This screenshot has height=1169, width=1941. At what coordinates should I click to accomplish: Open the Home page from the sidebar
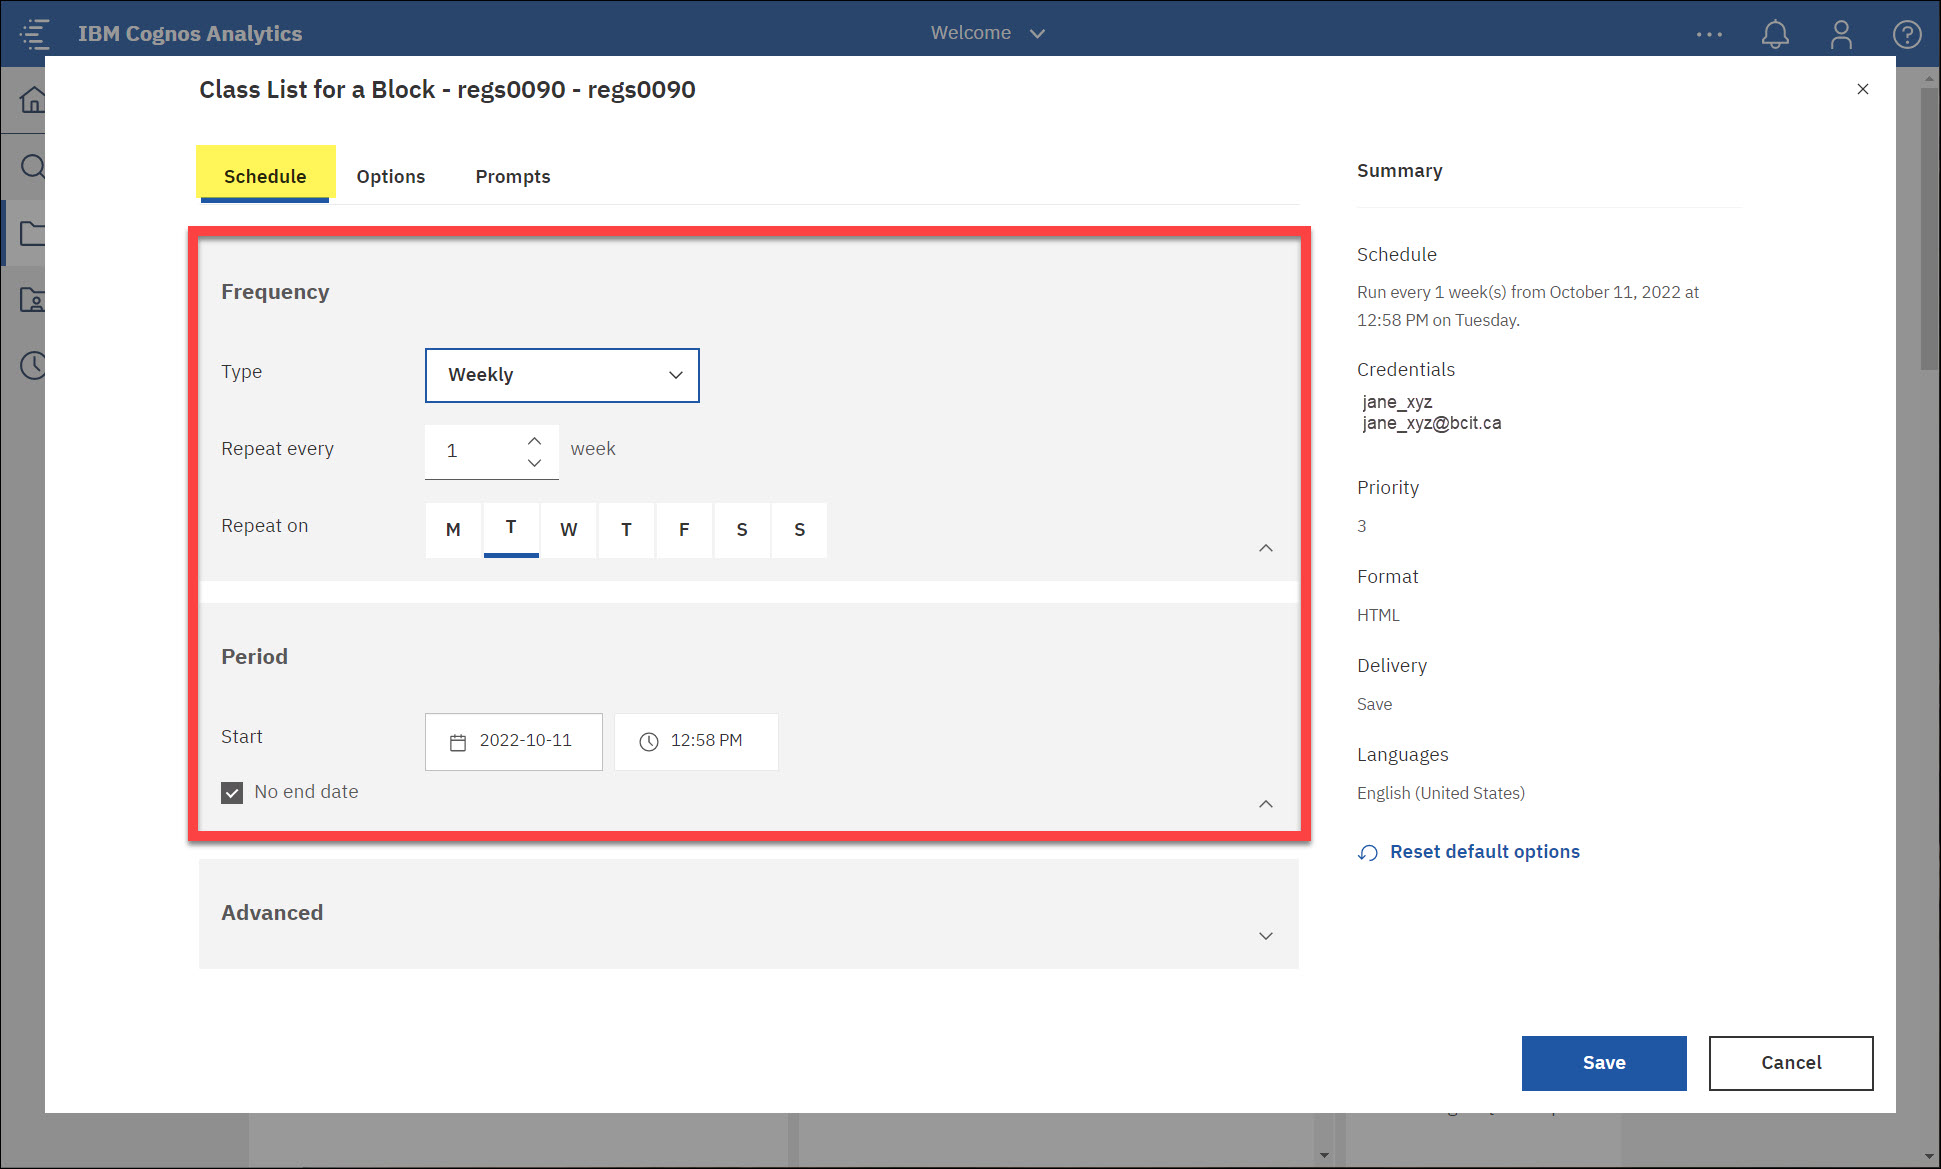point(33,99)
